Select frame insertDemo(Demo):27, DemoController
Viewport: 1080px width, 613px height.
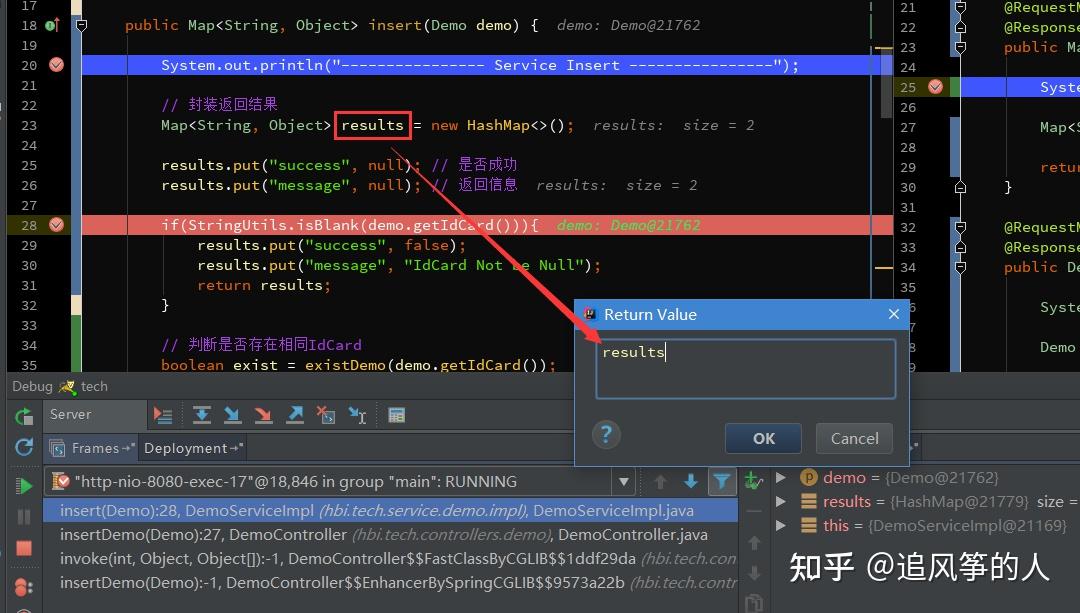[x=390, y=534]
